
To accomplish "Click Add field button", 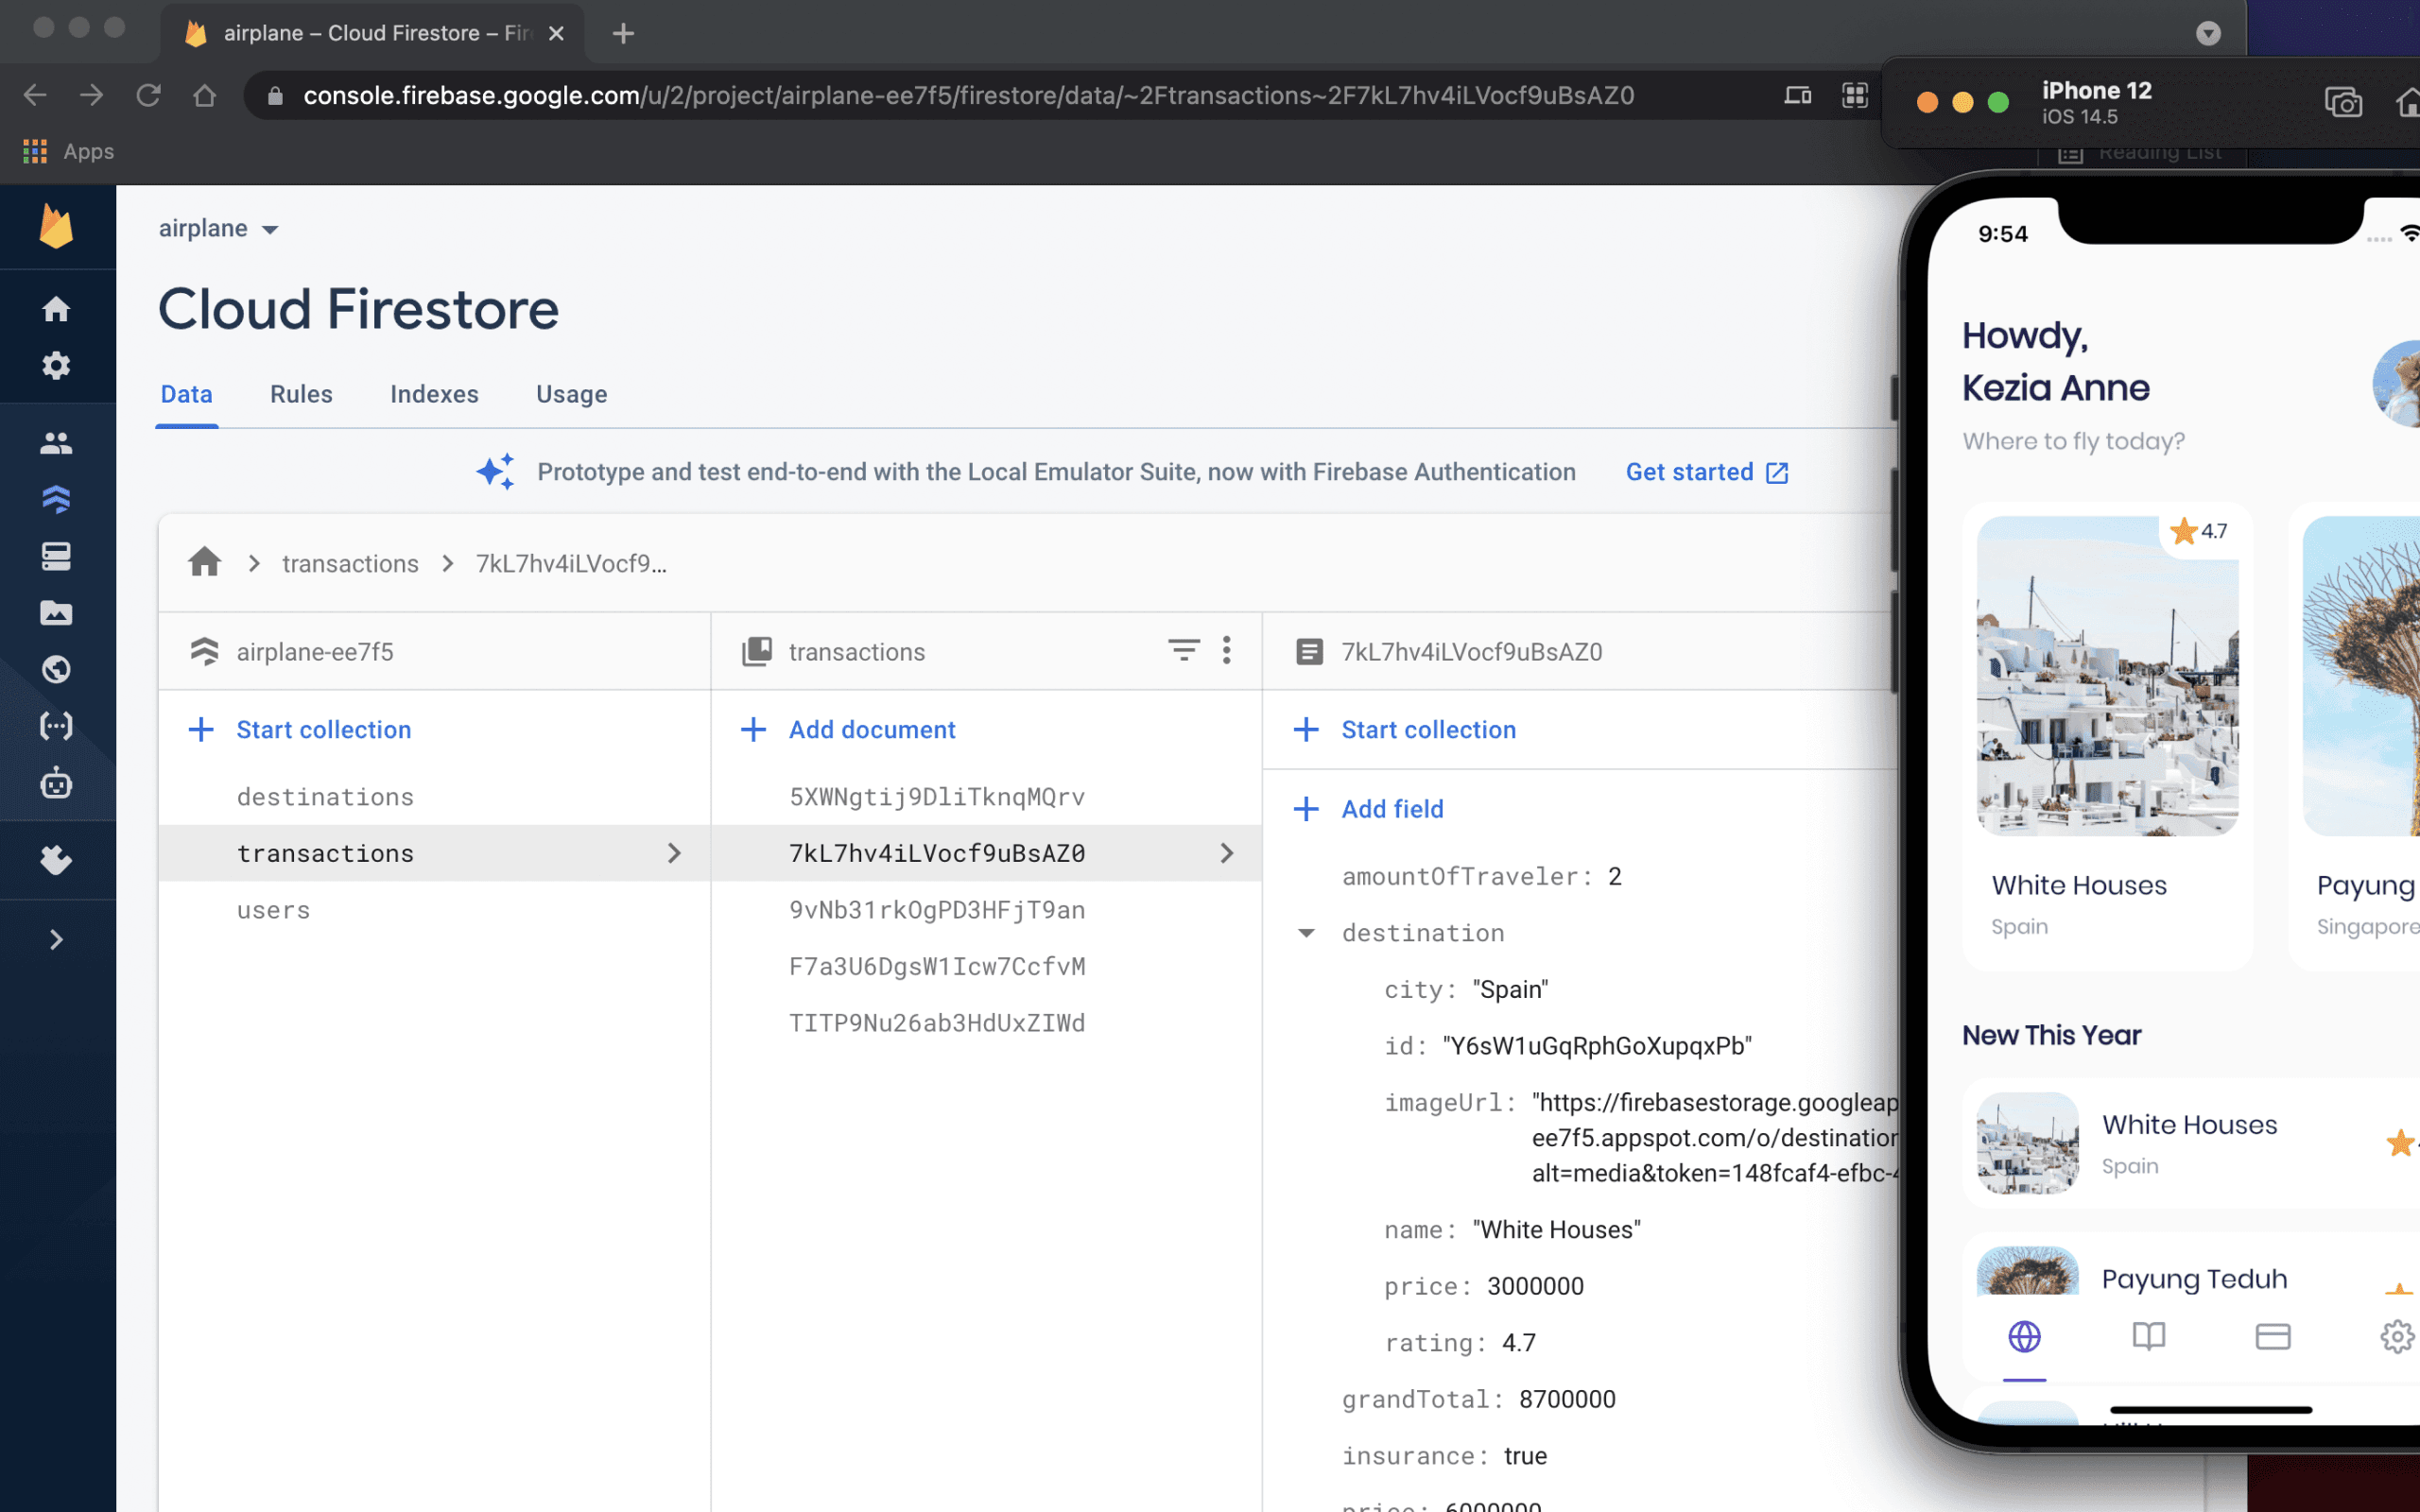I will click(1369, 809).
